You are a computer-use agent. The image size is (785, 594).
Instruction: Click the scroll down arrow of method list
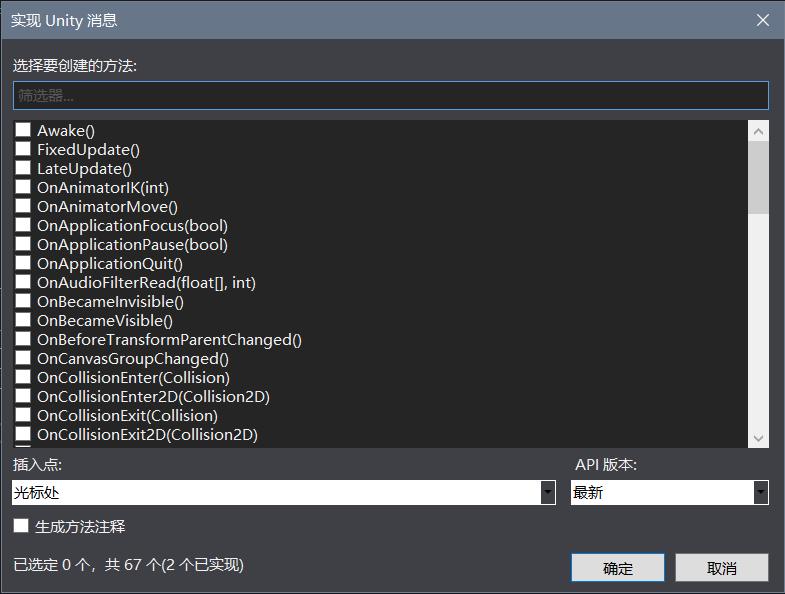(x=758, y=438)
